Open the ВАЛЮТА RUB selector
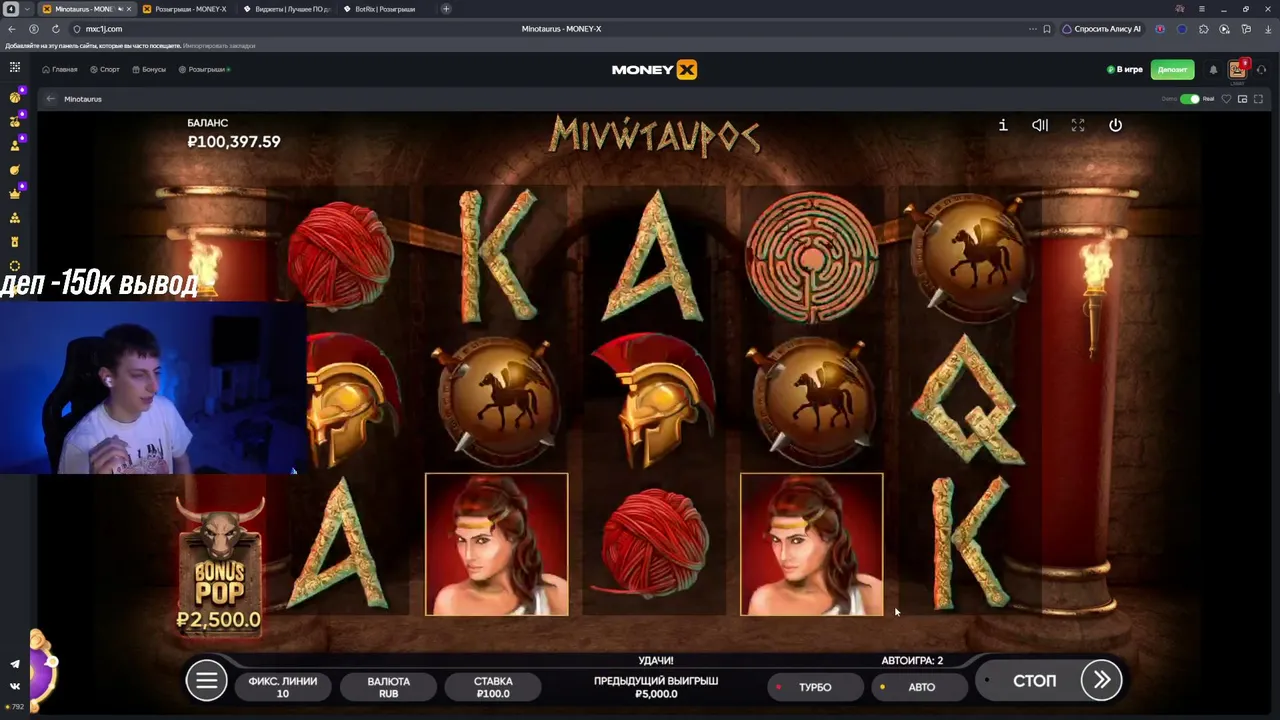 click(x=388, y=687)
